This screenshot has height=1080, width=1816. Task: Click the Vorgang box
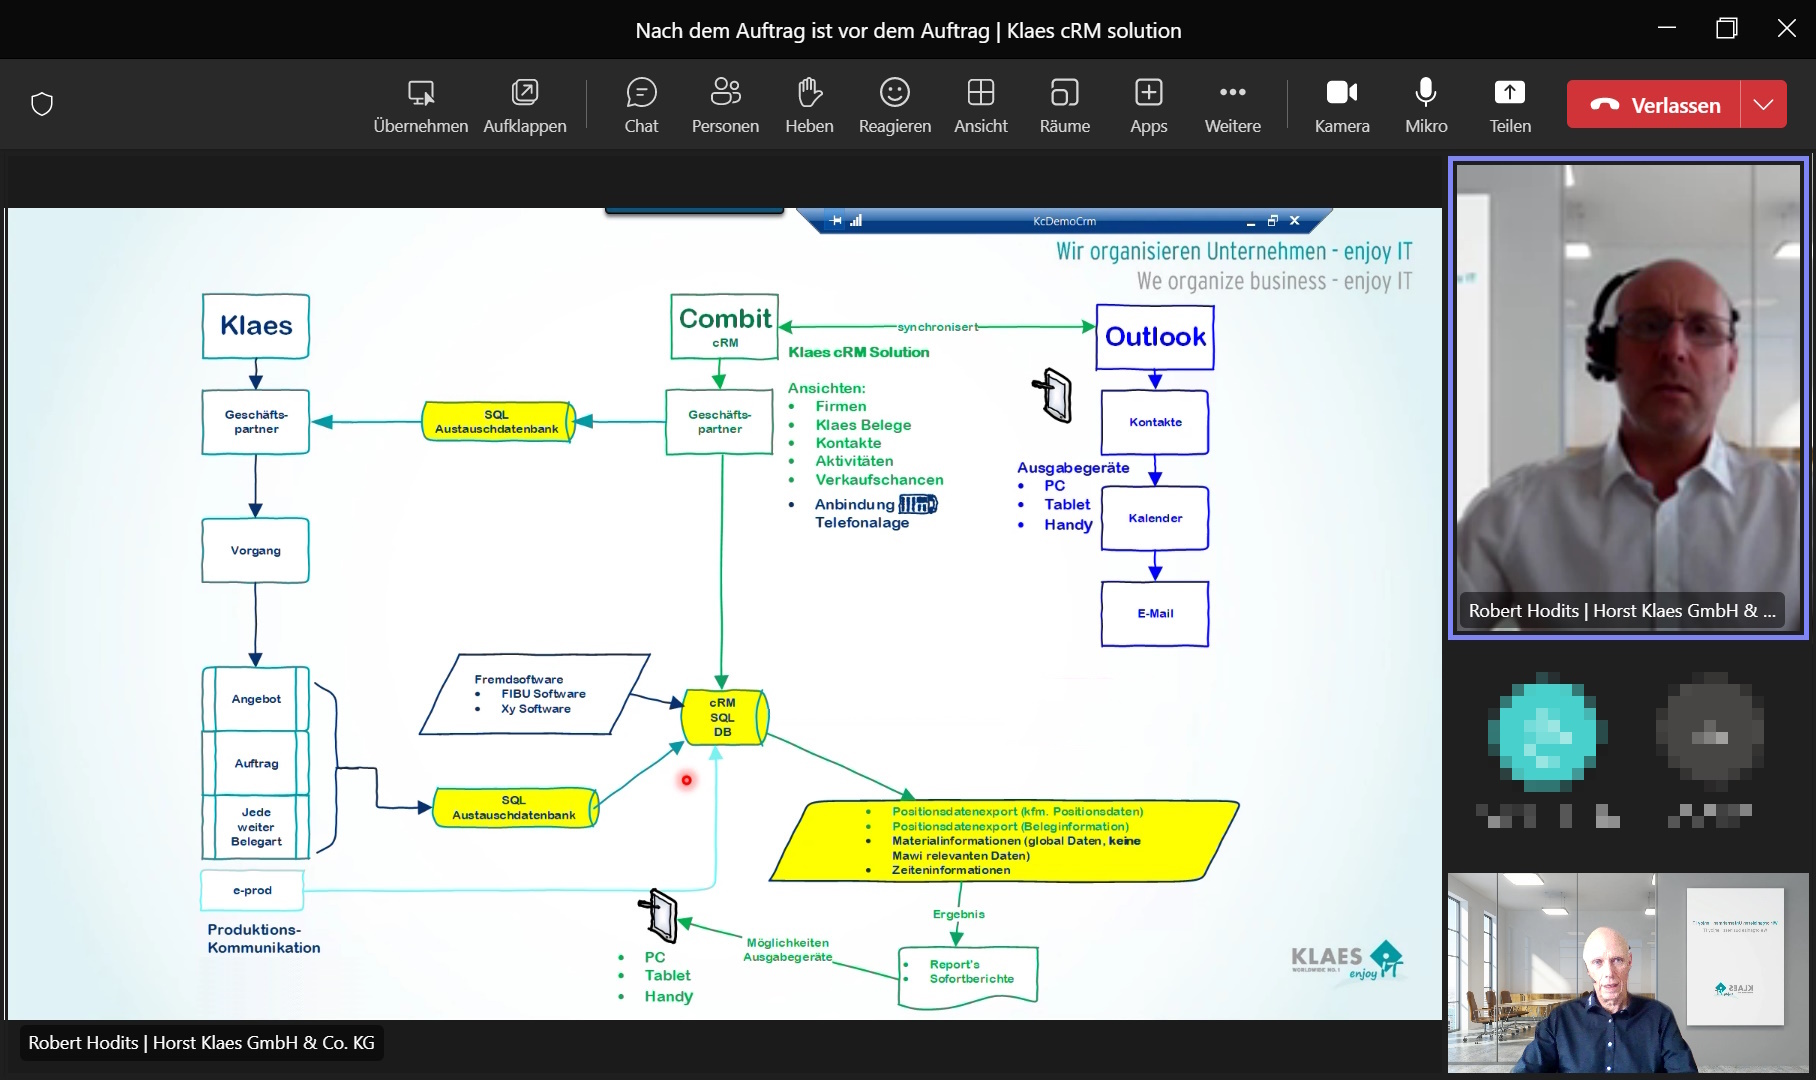pos(255,550)
